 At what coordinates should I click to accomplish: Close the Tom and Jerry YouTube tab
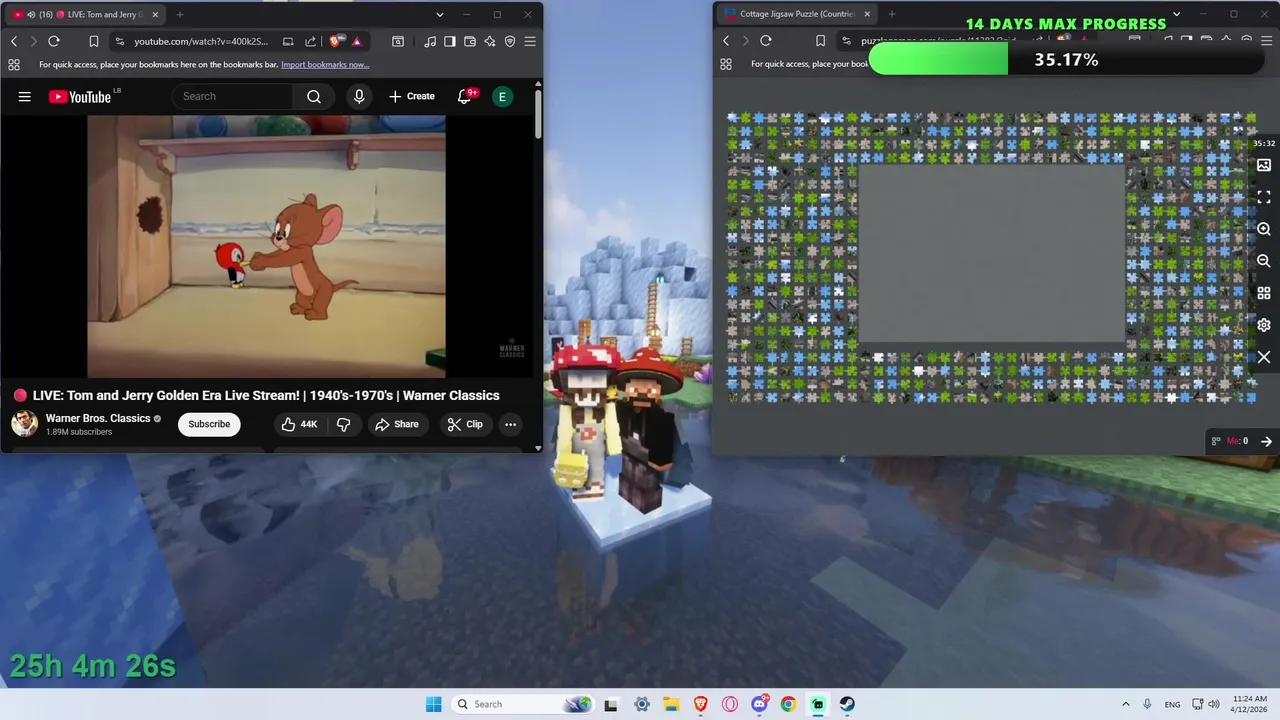click(x=154, y=15)
